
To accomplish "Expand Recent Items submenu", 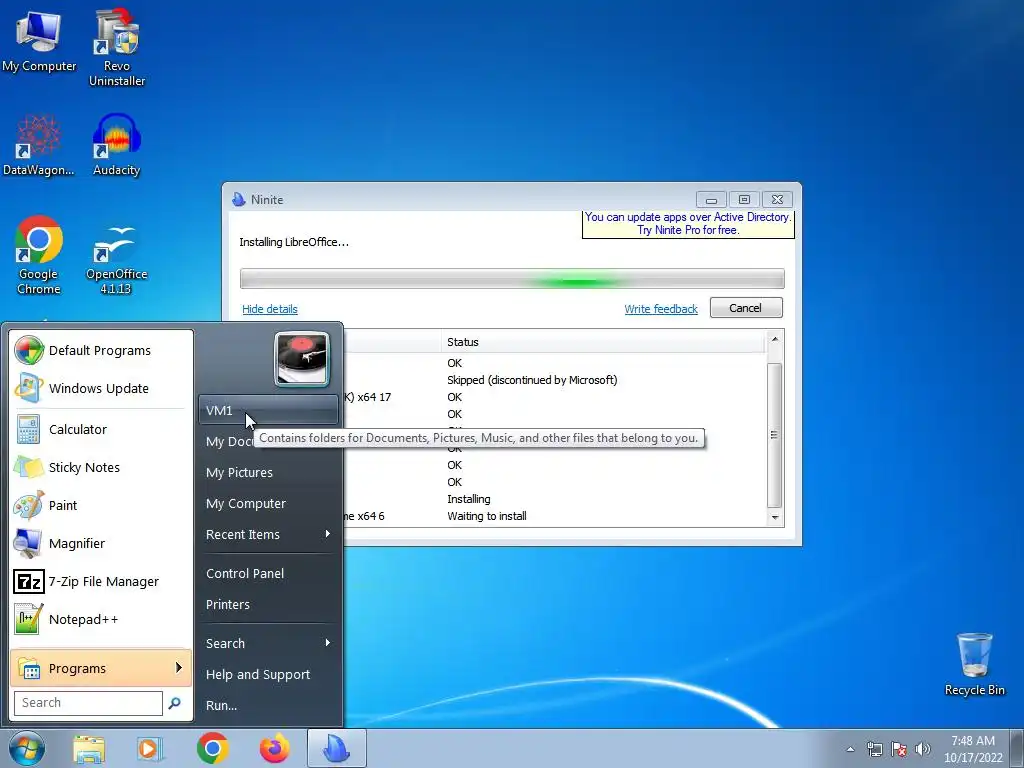I will [268, 534].
